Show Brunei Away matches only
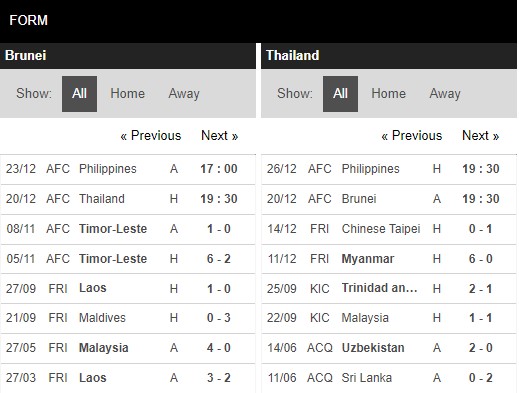Viewport: 519px width, 393px height. pos(184,94)
